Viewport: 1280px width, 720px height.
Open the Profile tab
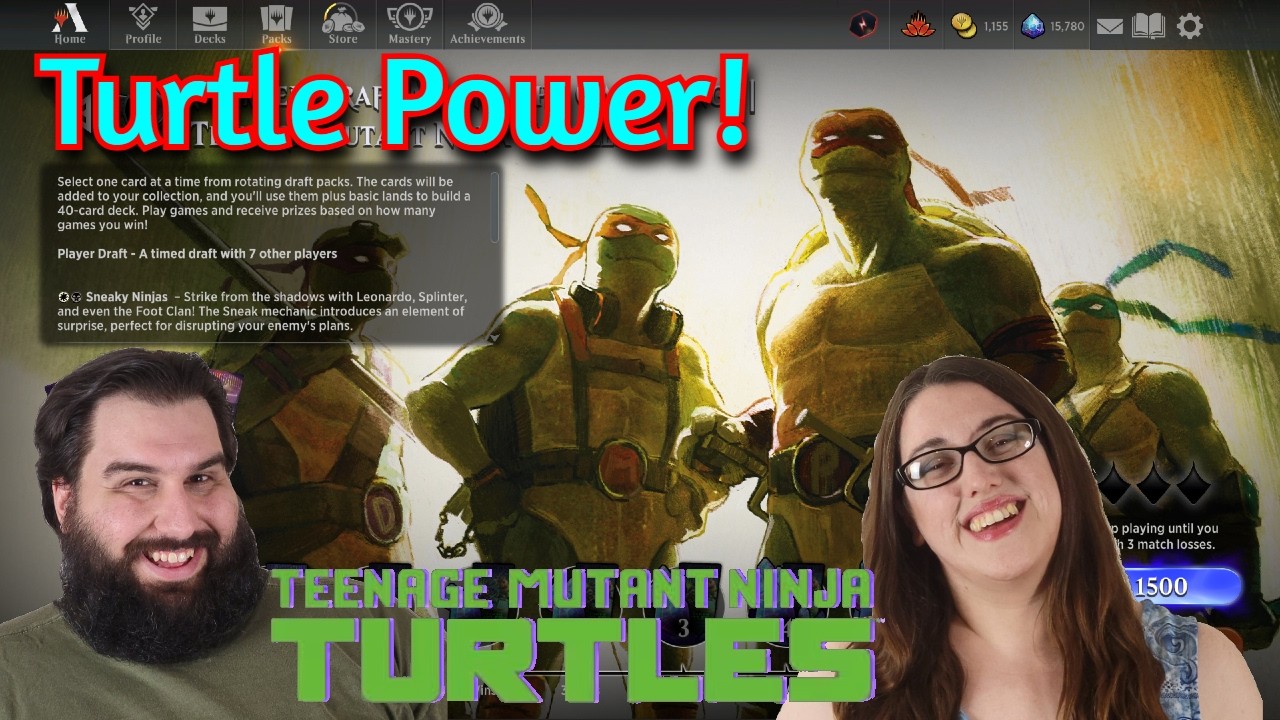tap(143, 24)
